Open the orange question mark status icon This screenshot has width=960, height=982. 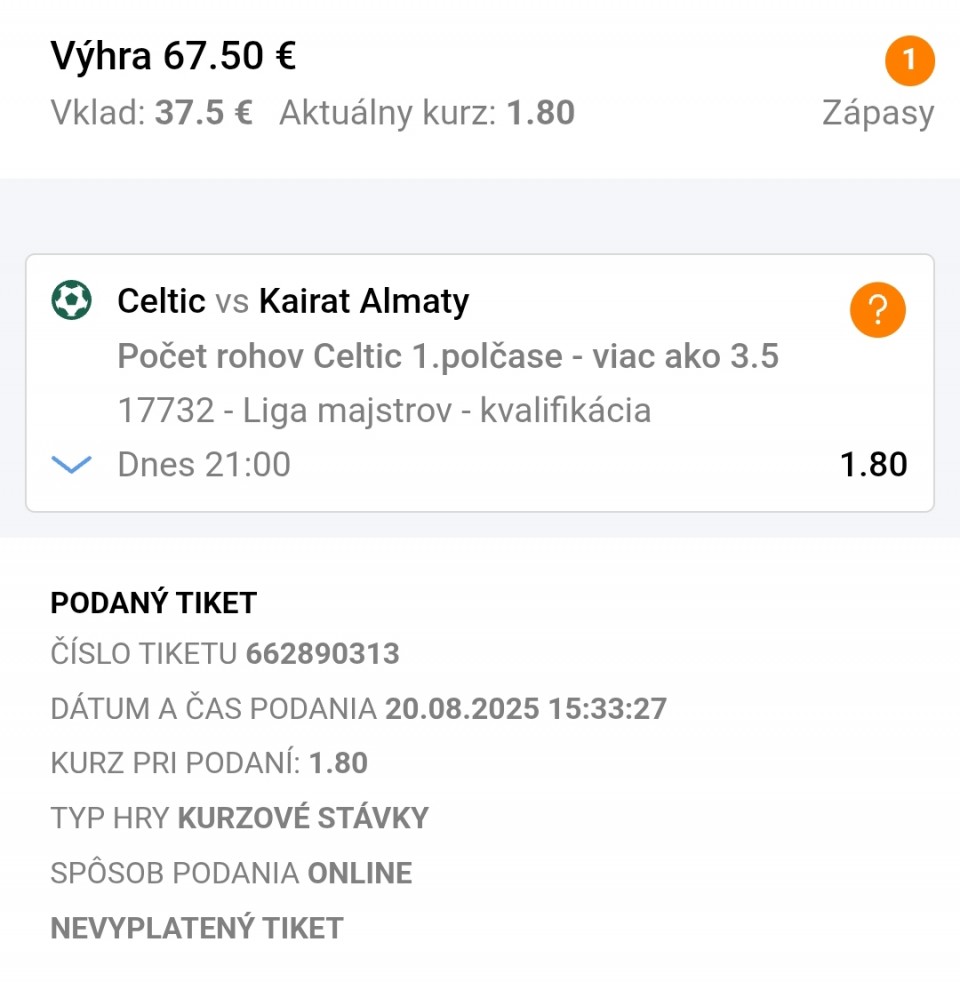click(x=877, y=310)
